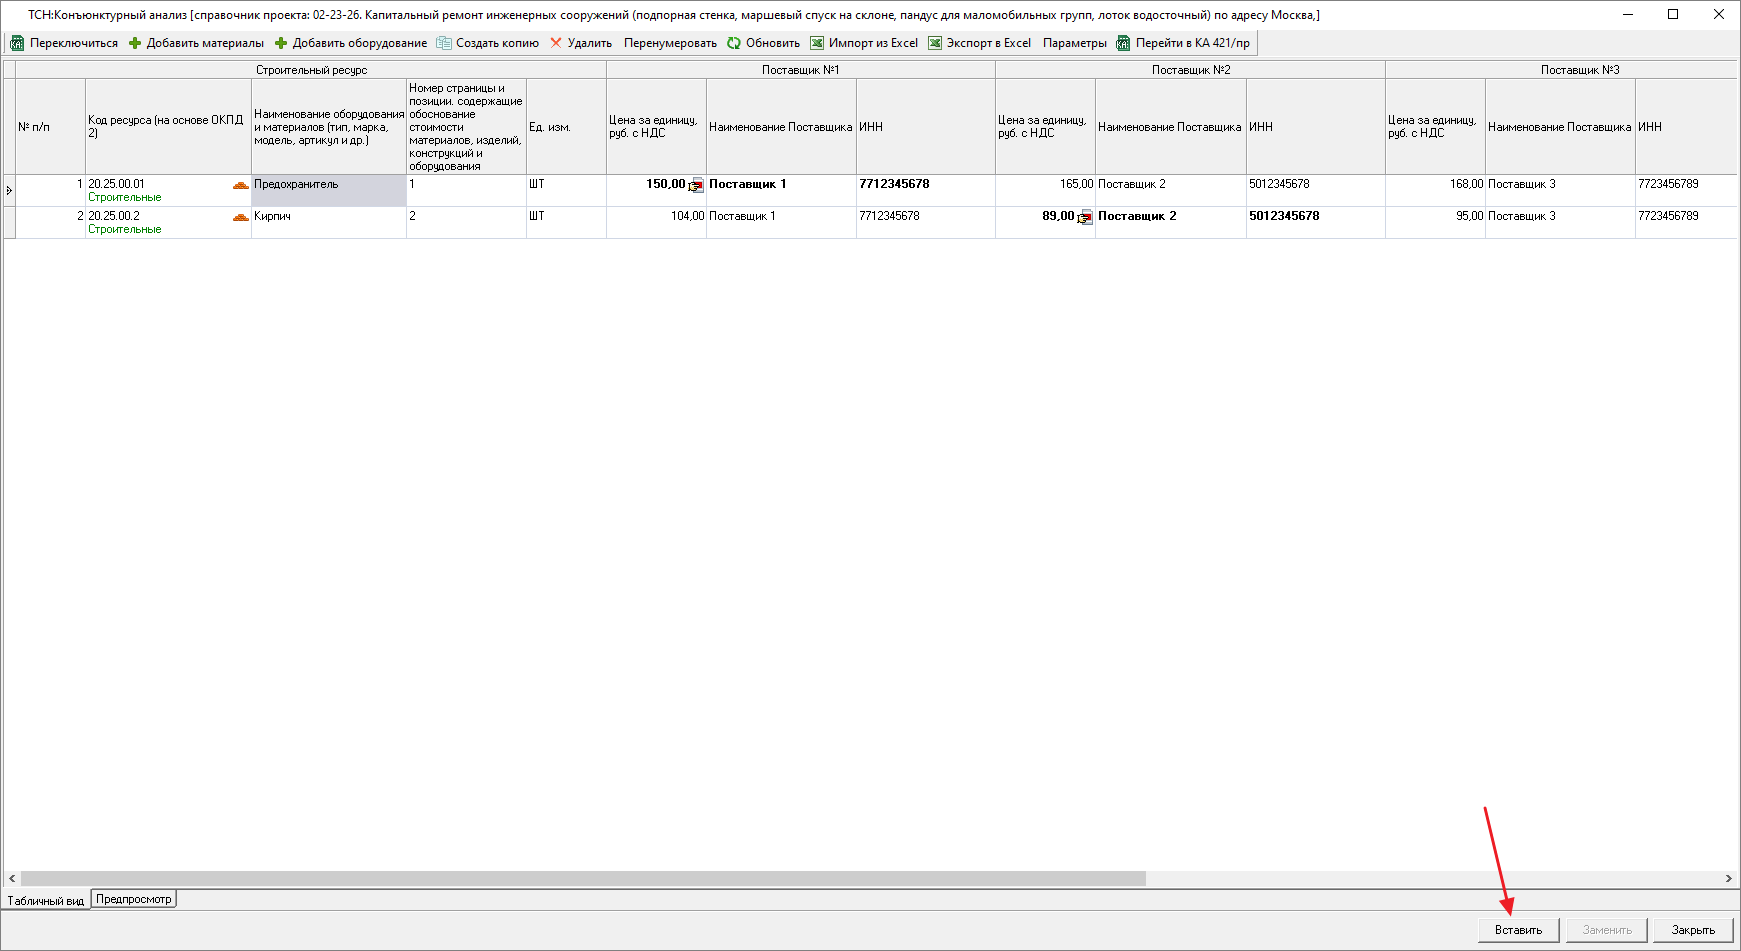Click the Экспорт в Excel icon
This screenshot has width=1741, height=951.
point(935,43)
